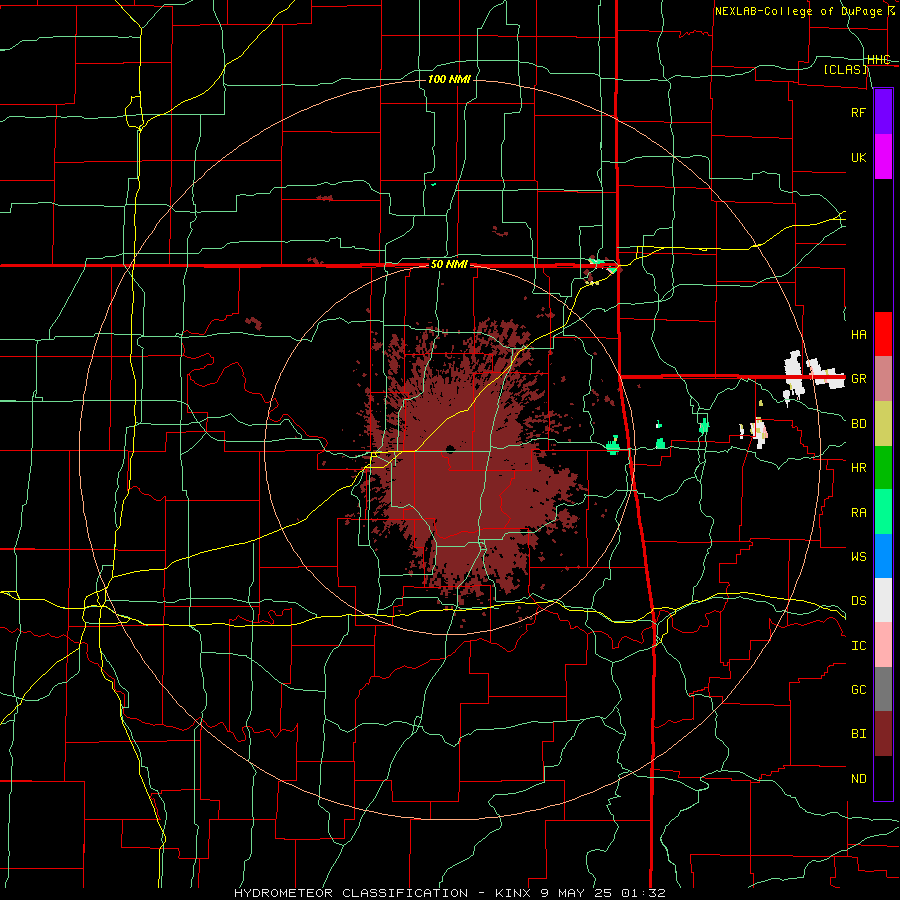Click the black radar site dot at center
Image resolution: width=900 pixels, height=900 pixels.
450,449
